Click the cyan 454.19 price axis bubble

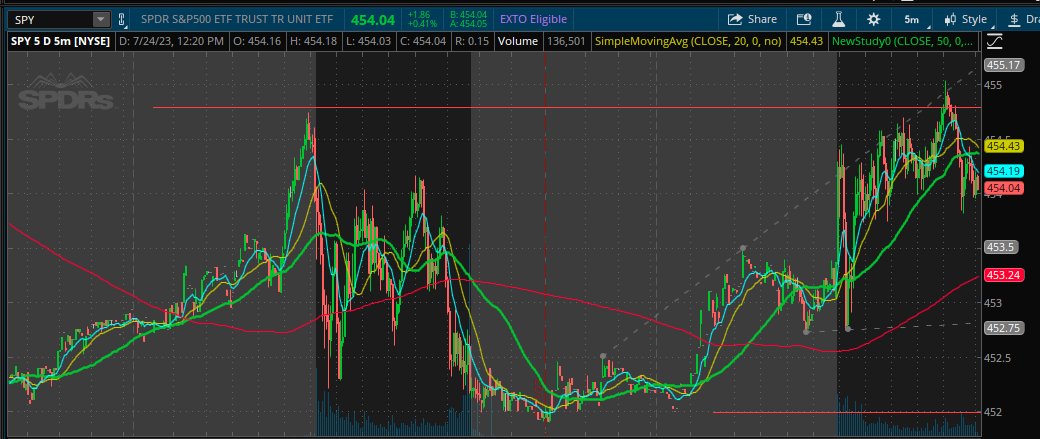pos(1003,170)
